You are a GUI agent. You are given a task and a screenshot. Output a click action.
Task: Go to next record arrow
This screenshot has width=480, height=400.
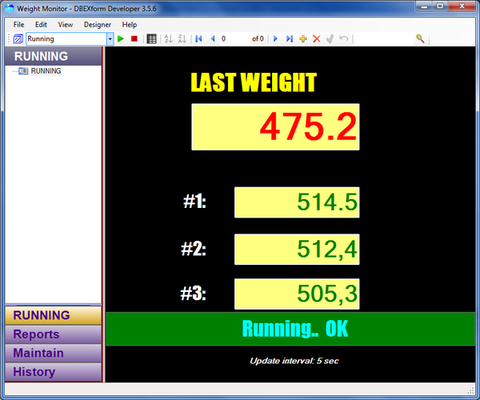(x=275, y=39)
